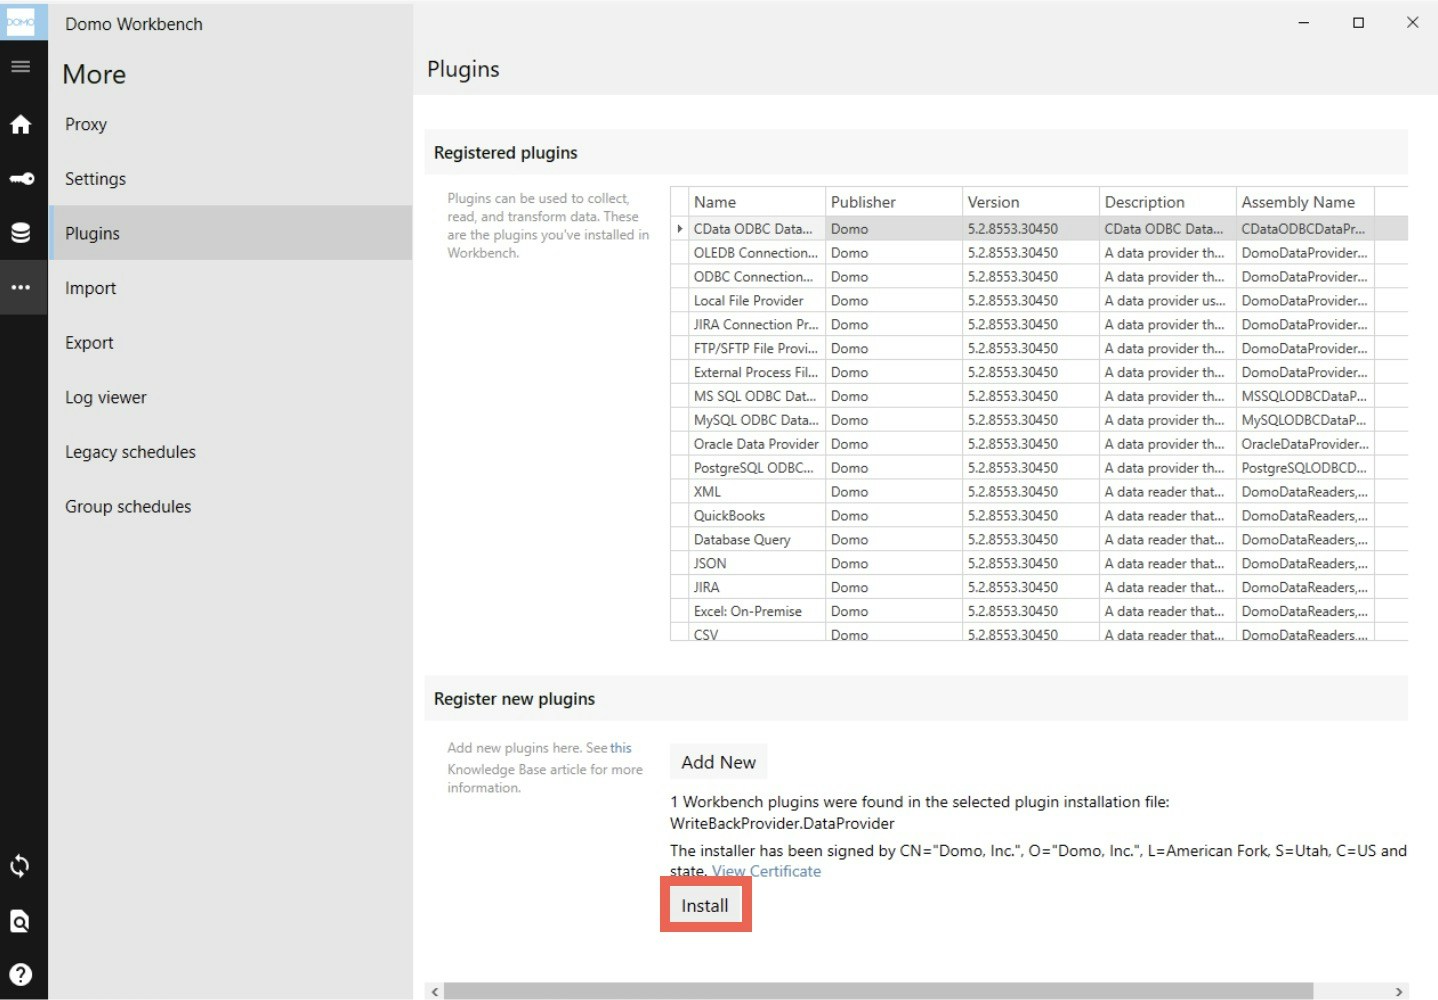Click the Add New button
This screenshot has width=1438, height=1000.
[718, 762]
